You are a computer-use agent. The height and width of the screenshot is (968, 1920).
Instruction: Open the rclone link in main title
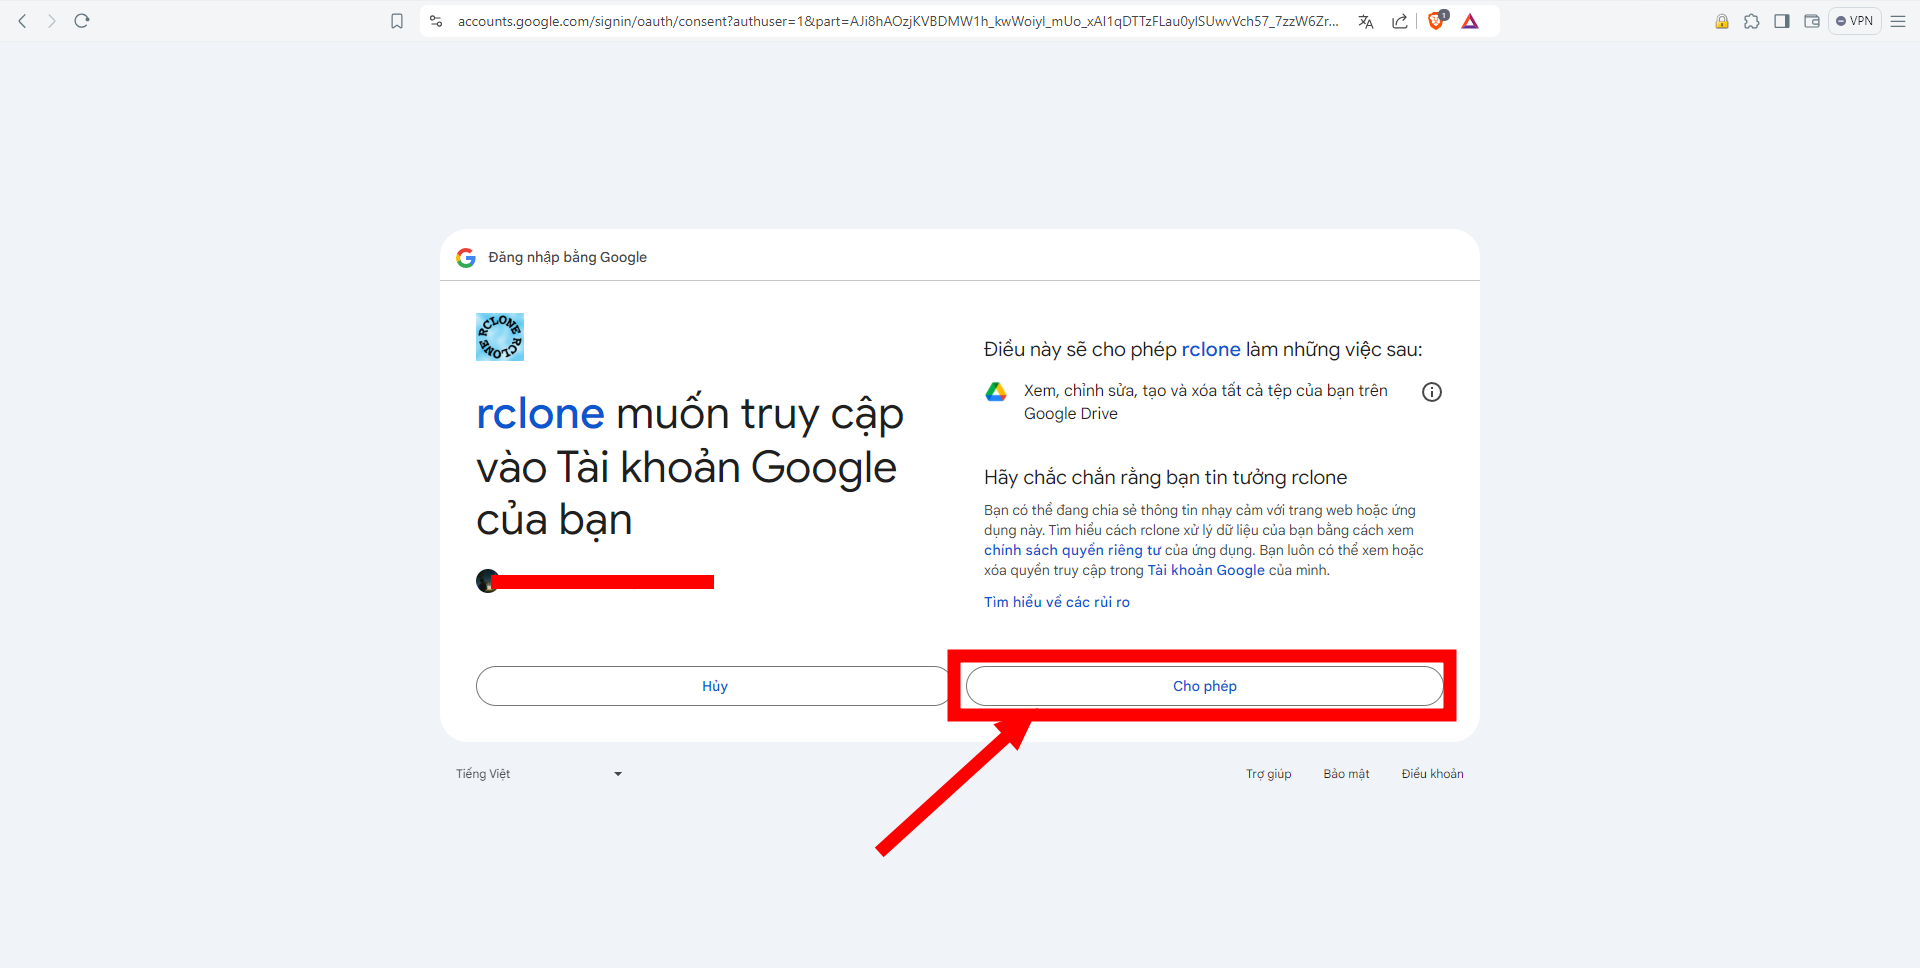tap(540, 413)
